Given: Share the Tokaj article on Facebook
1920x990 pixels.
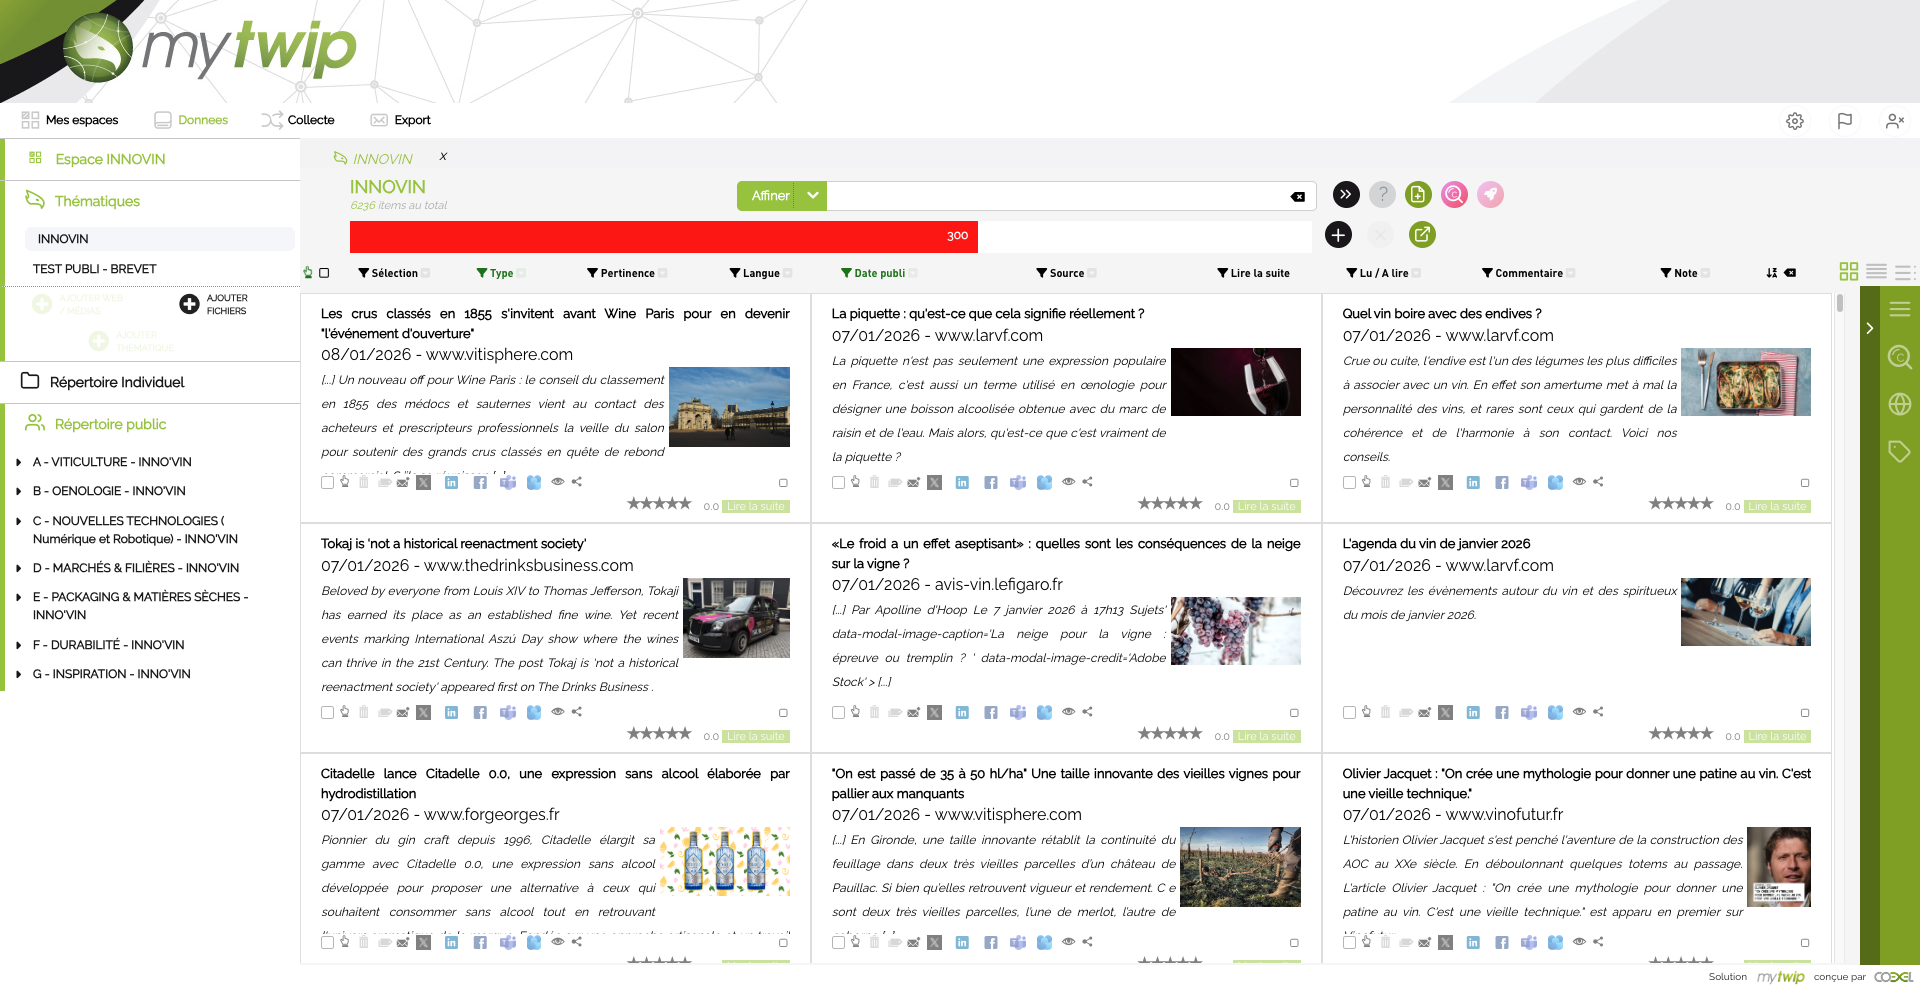Looking at the screenshot, I should click(480, 713).
